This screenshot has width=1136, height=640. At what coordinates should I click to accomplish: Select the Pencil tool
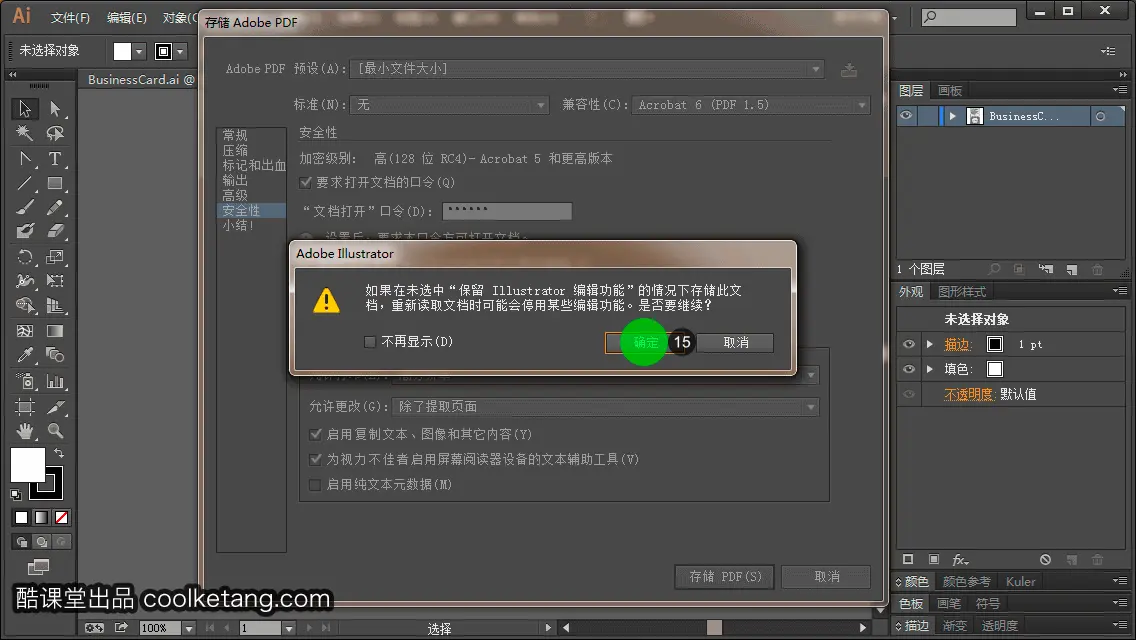[55, 207]
